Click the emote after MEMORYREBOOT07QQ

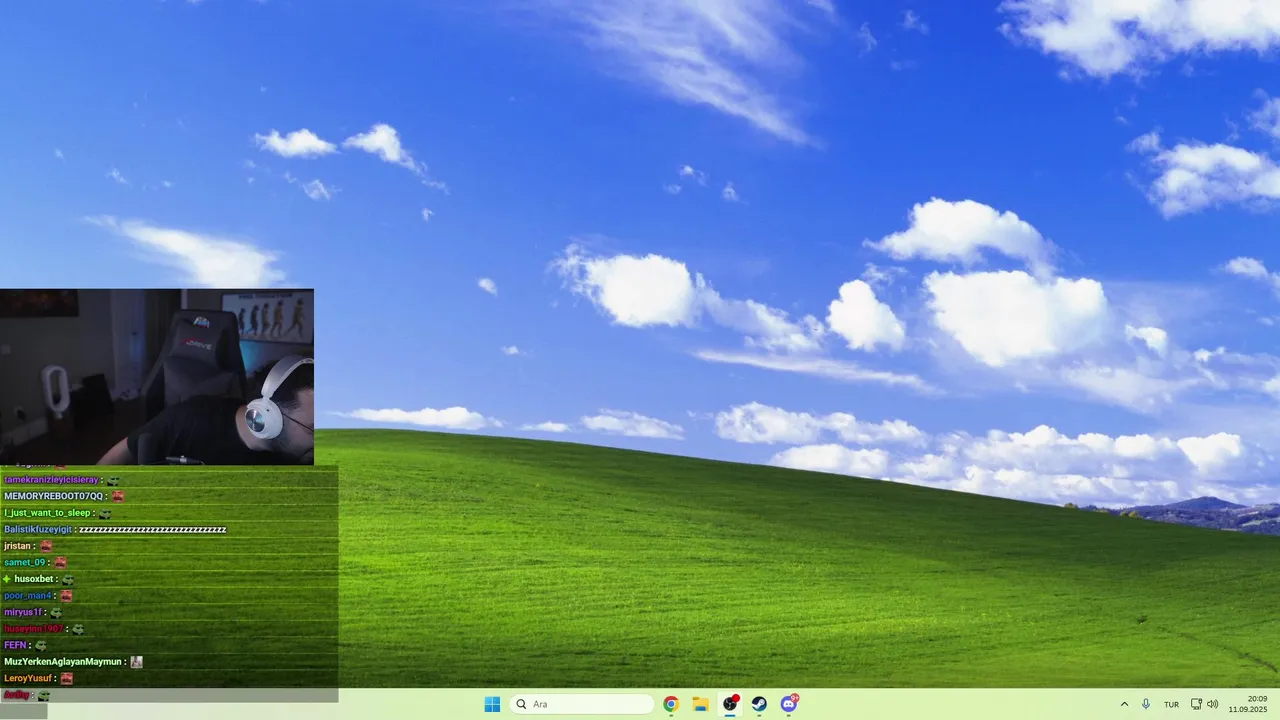(118, 496)
